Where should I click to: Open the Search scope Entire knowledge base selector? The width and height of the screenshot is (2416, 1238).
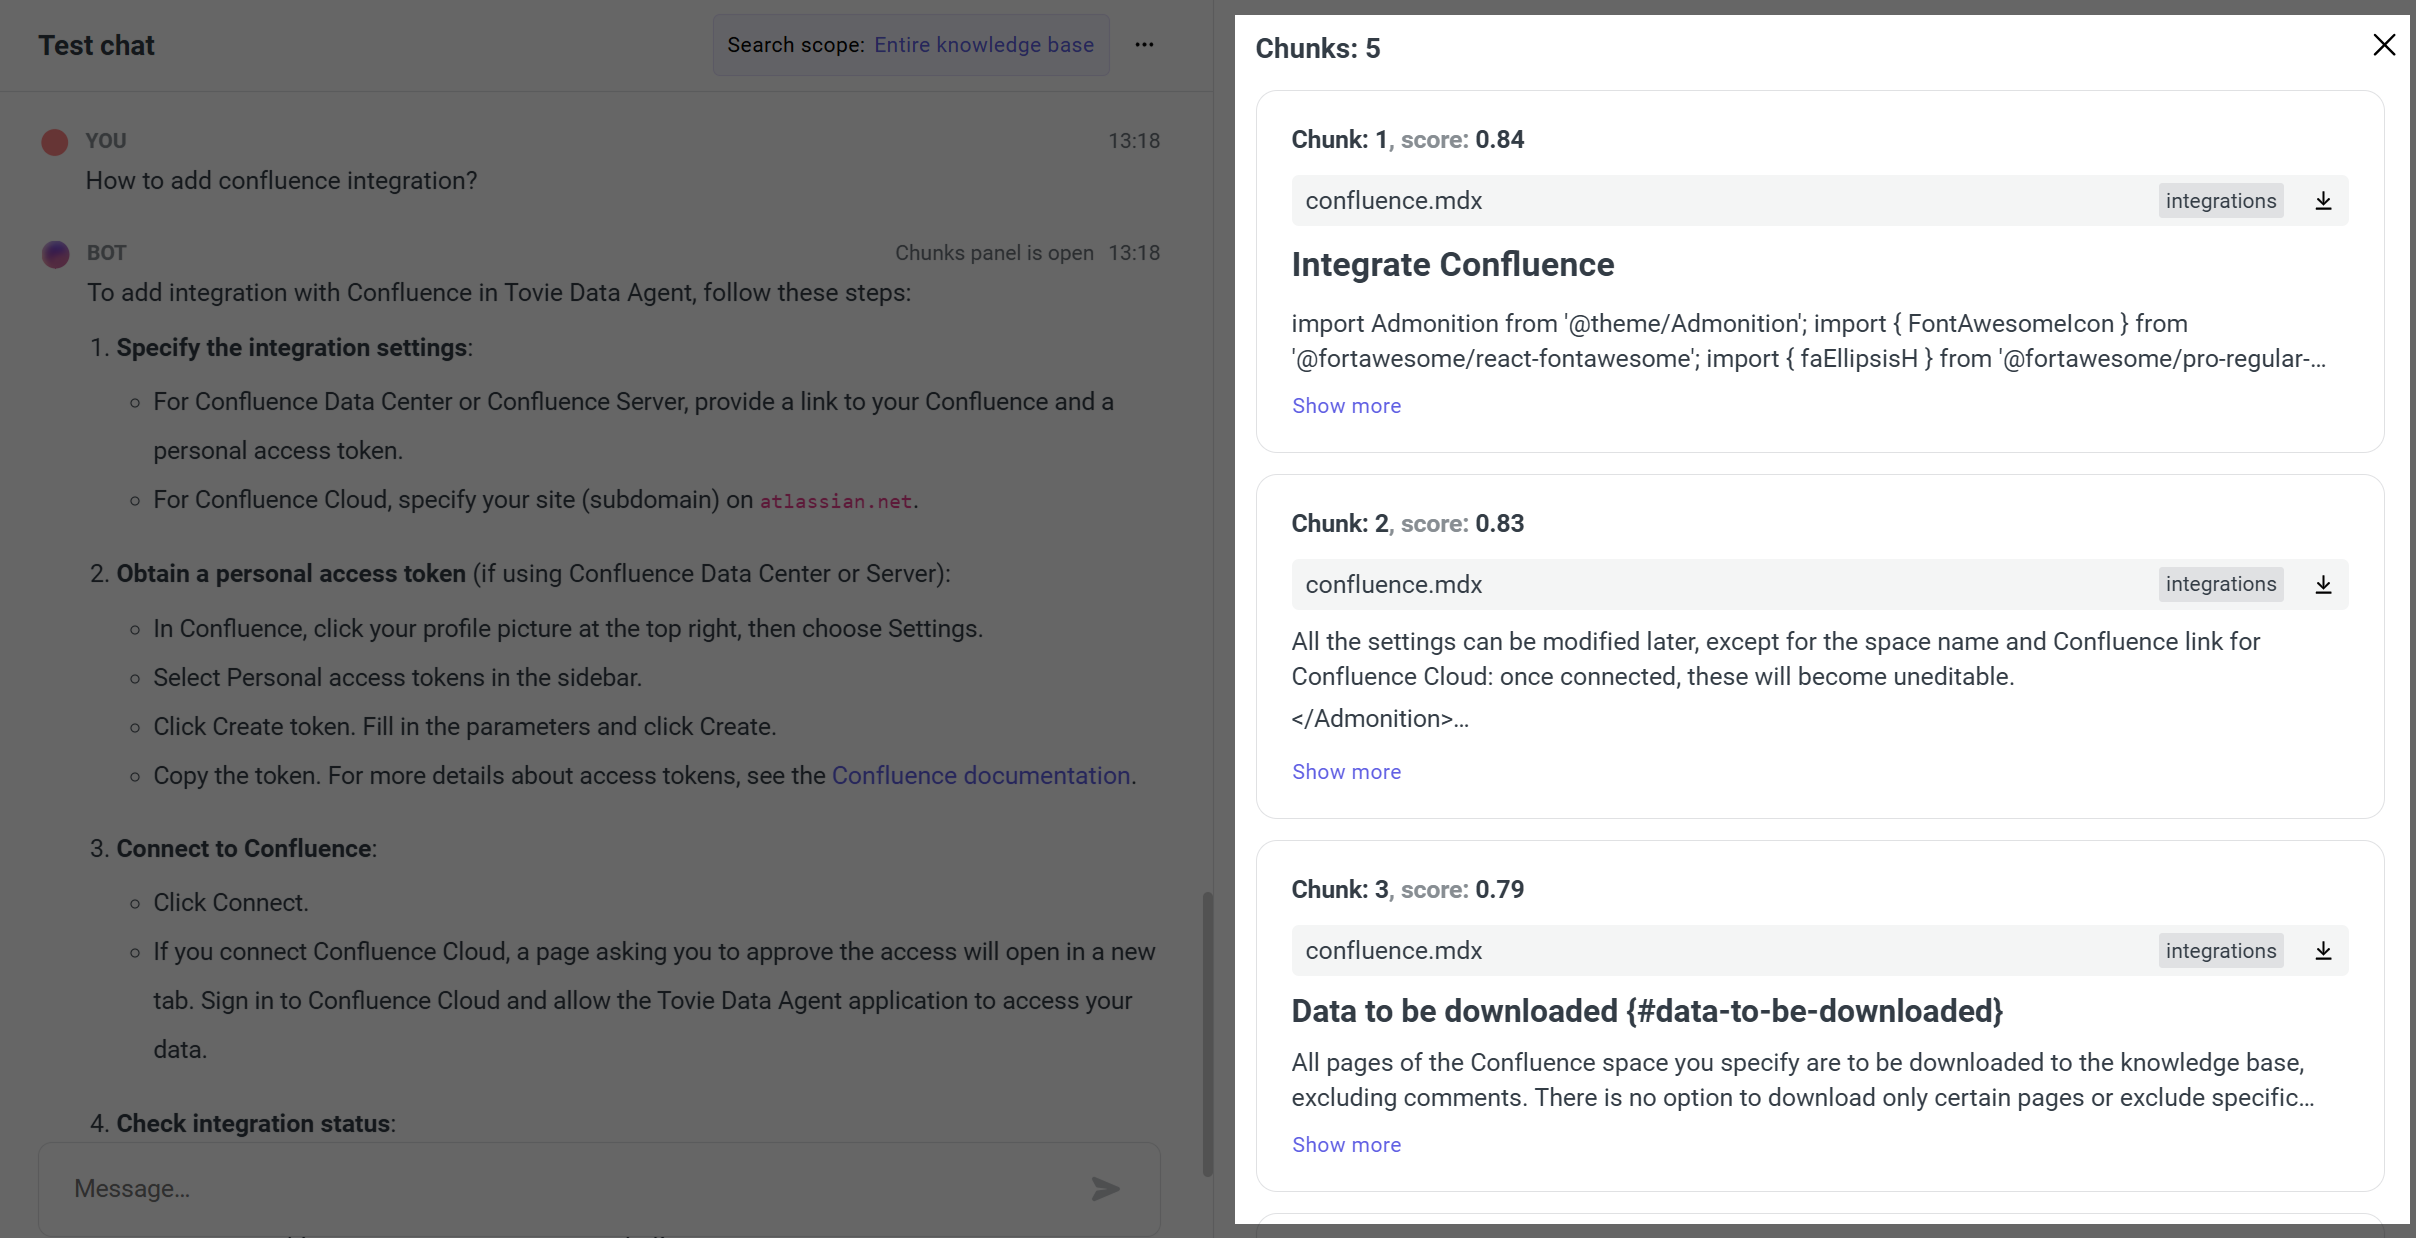click(x=911, y=45)
